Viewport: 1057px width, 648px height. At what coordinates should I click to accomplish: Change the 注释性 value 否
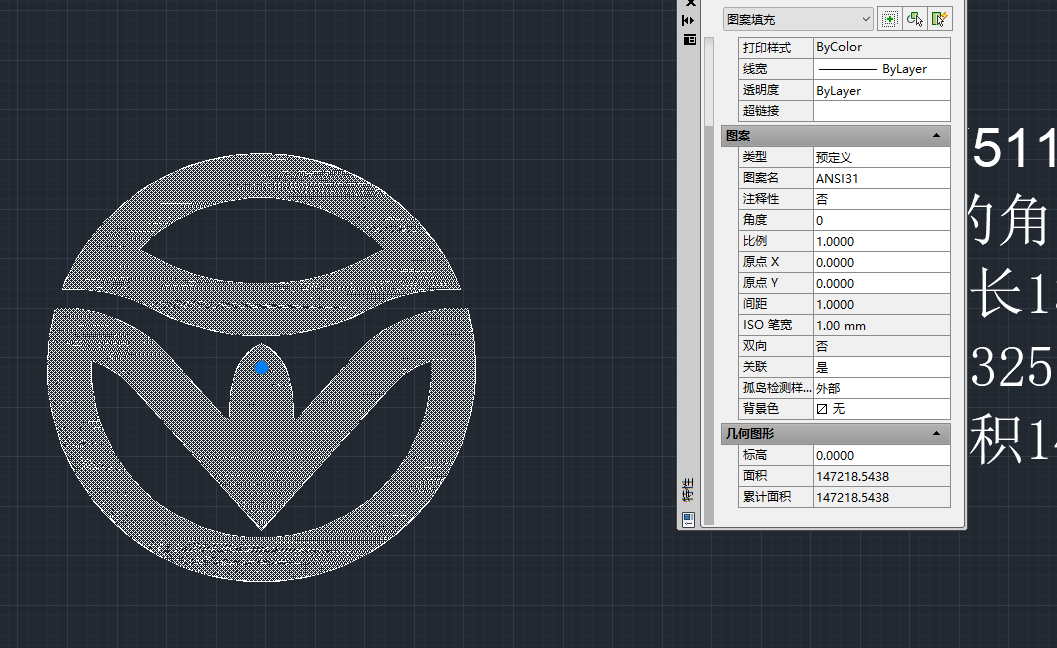(x=882, y=199)
